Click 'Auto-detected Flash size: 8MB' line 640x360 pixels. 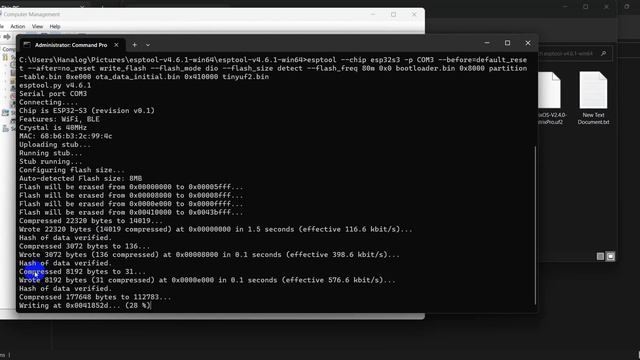(x=80, y=179)
